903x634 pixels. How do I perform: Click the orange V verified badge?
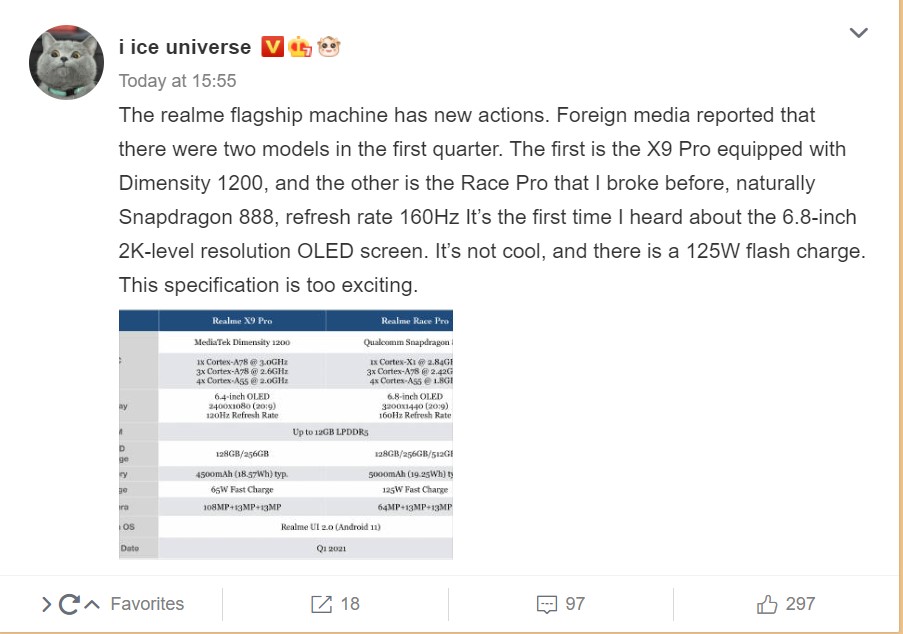[x=272, y=47]
